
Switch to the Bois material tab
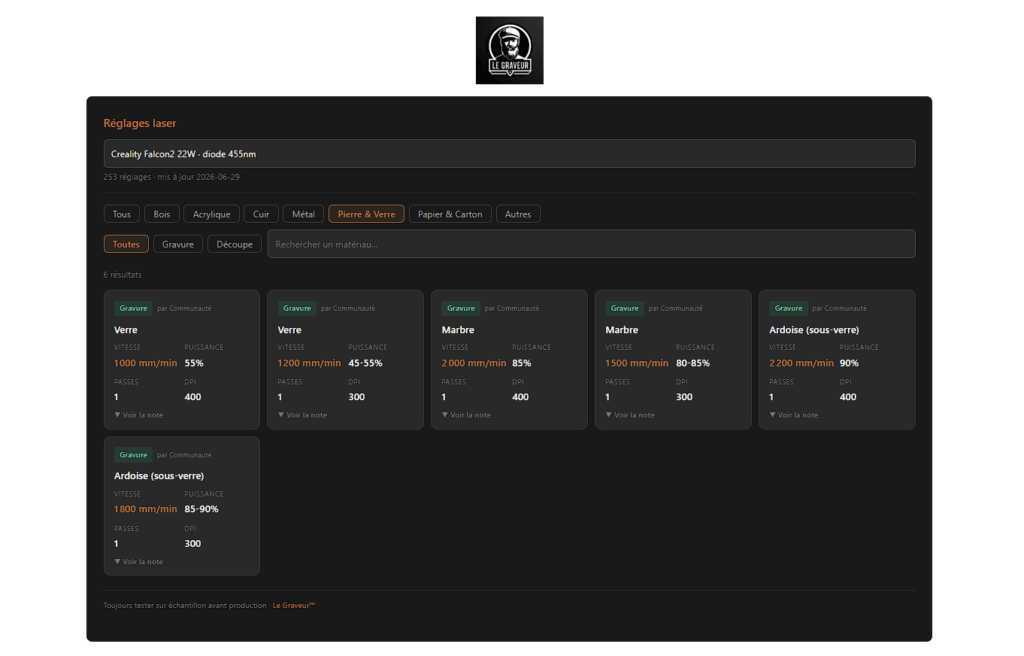161,214
